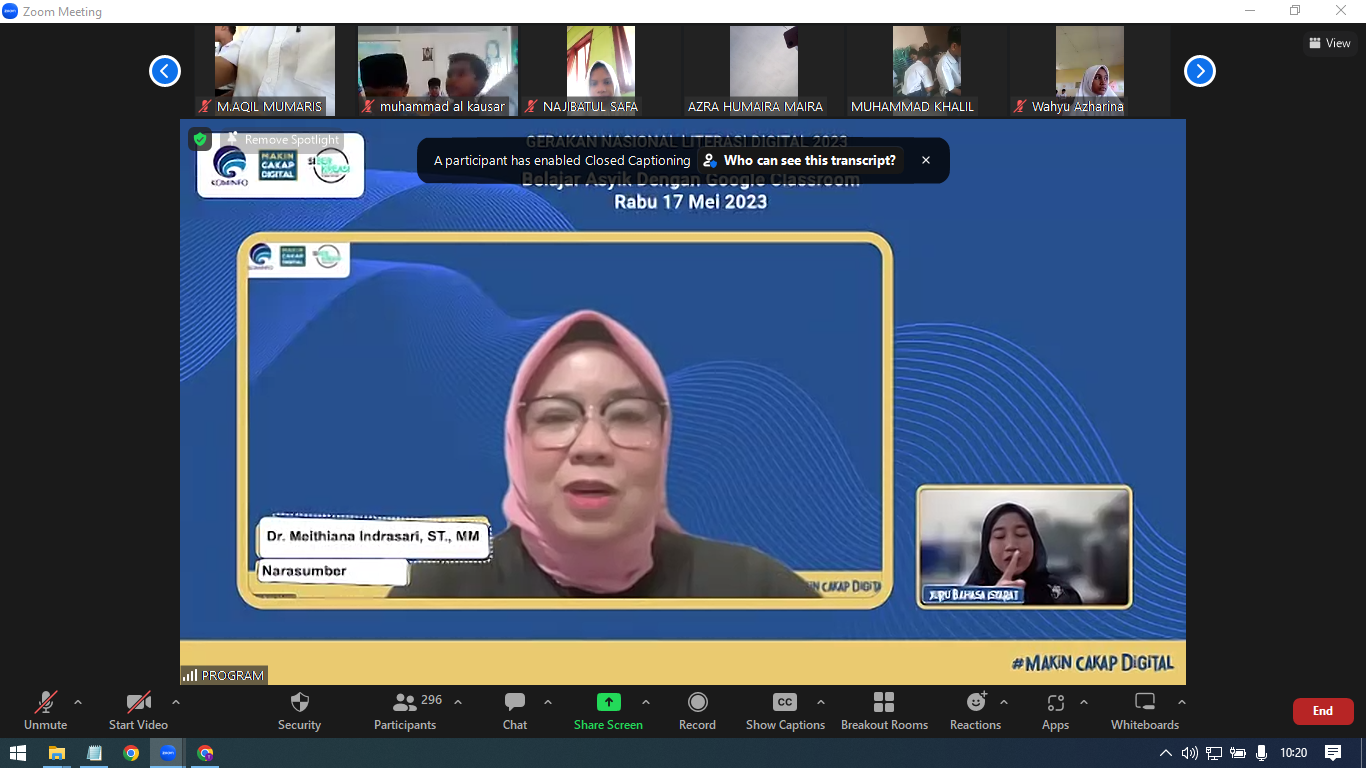This screenshot has width=1366, height=768.
Task: Expand the caret next to Apps
Action: tap(1084, 702)
